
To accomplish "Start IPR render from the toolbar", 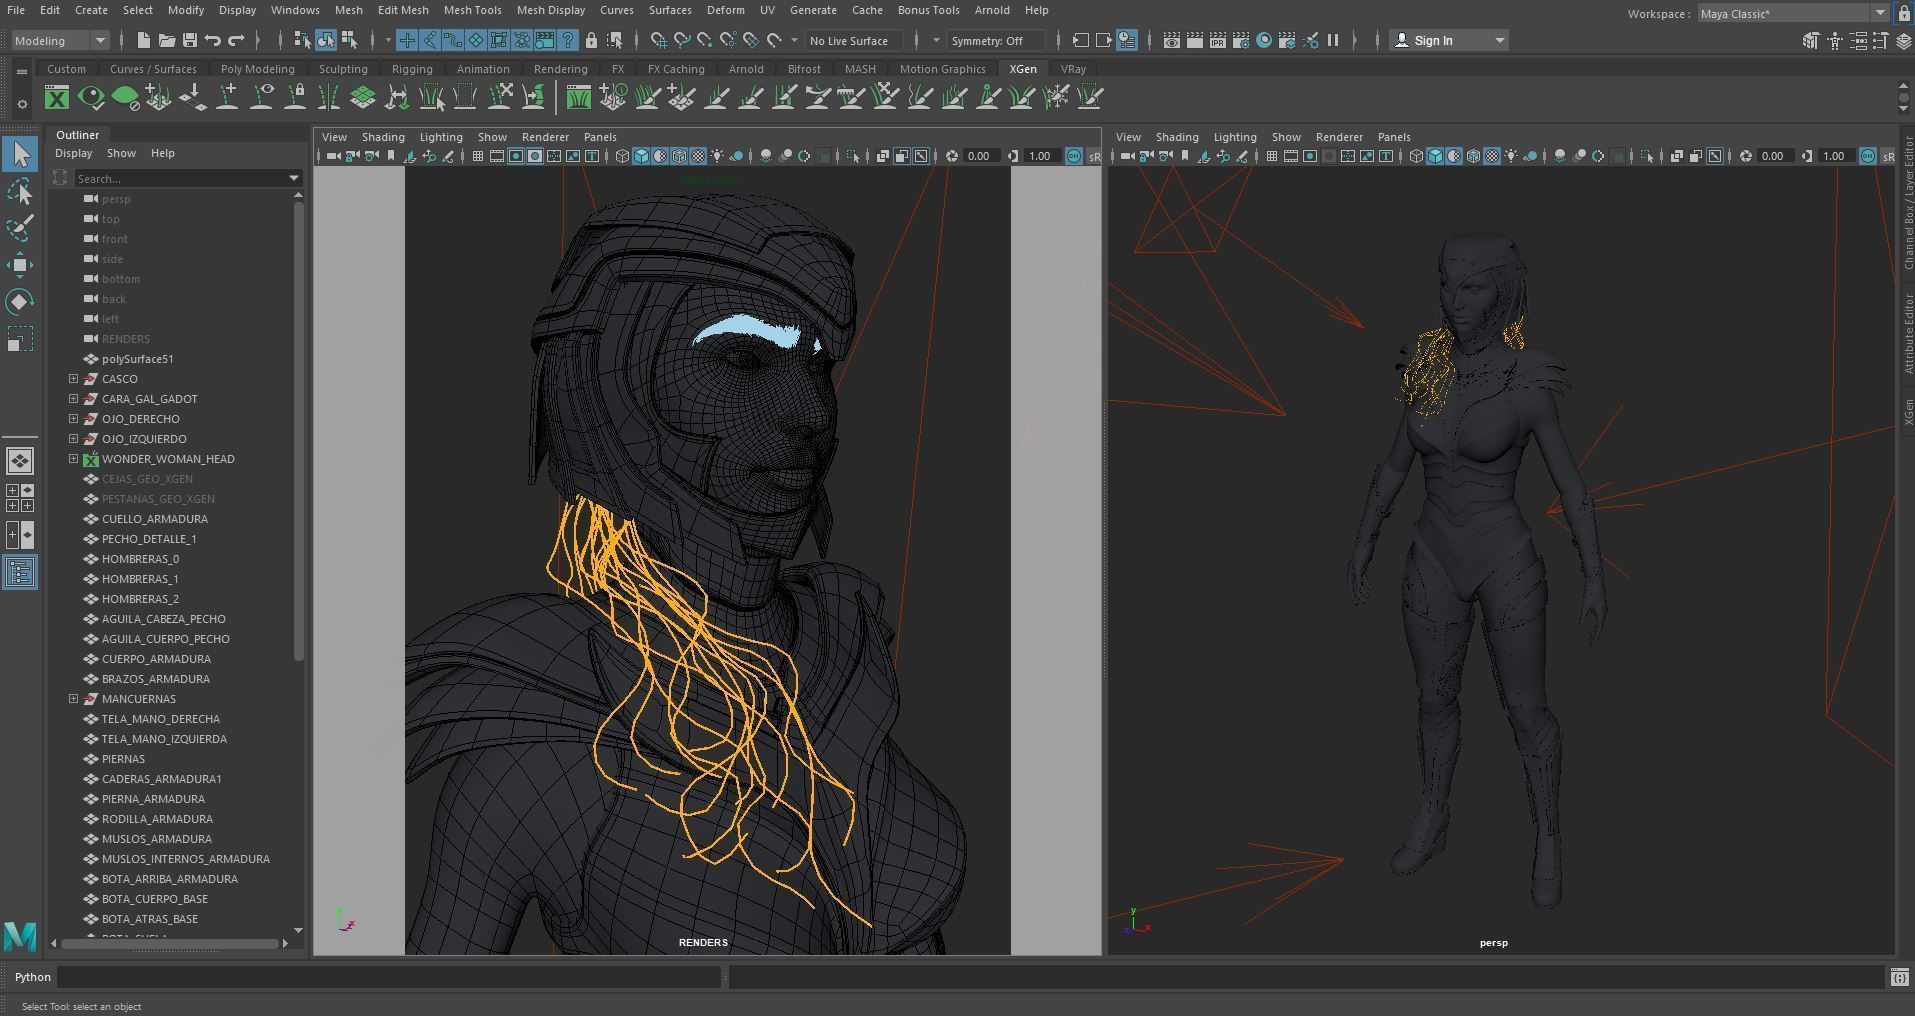I will point(1217,40).
